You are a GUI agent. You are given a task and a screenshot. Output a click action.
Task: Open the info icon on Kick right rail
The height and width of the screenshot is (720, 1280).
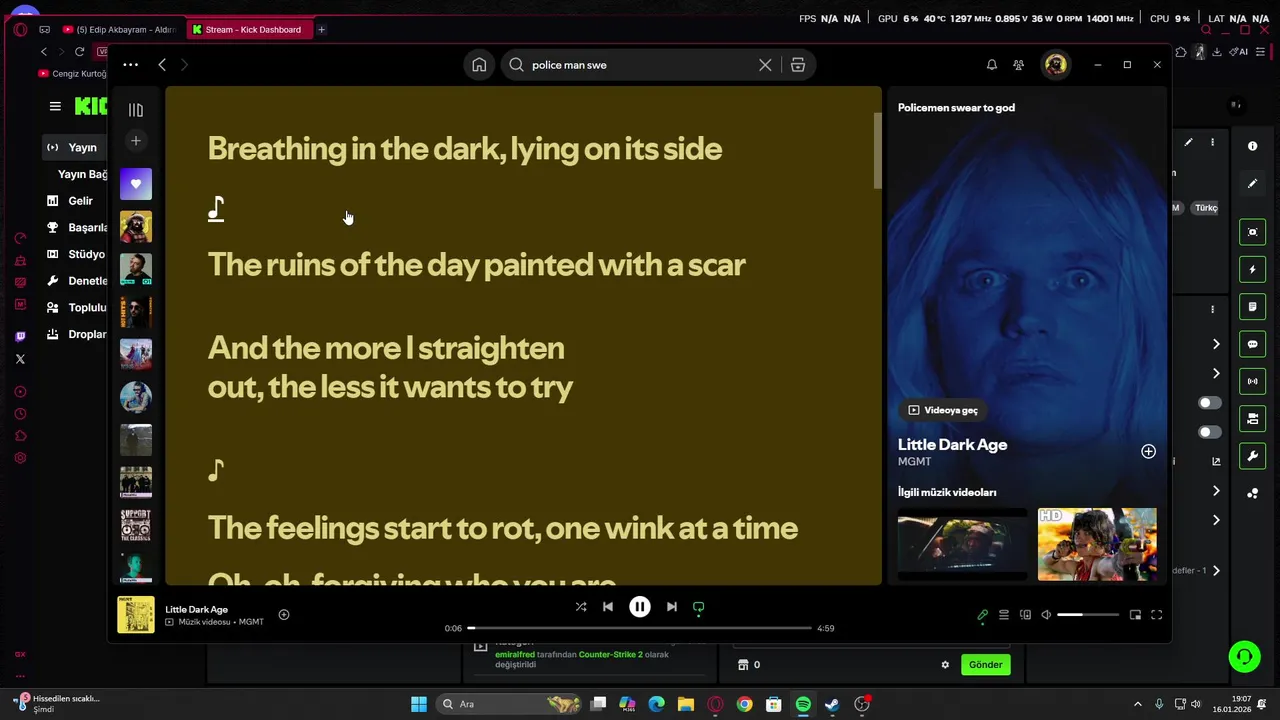coord(1252,146)
